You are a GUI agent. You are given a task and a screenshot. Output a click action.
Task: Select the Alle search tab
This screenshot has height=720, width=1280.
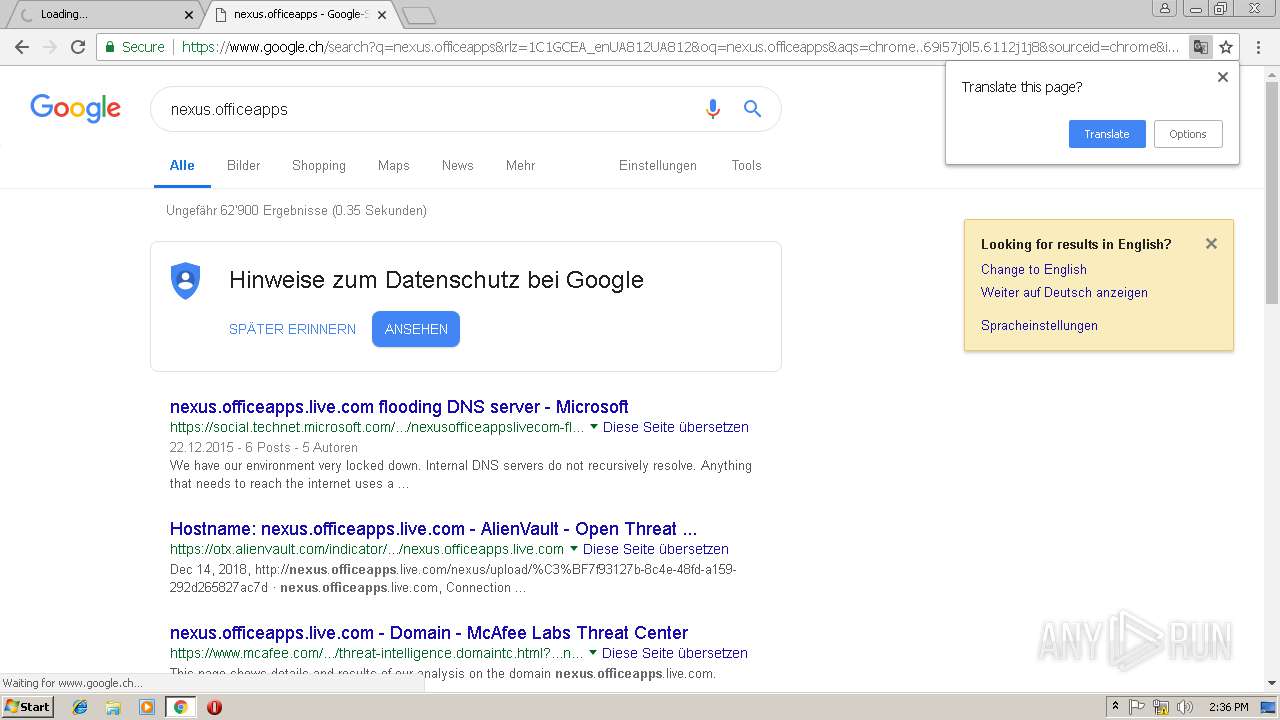pos(182,166)
